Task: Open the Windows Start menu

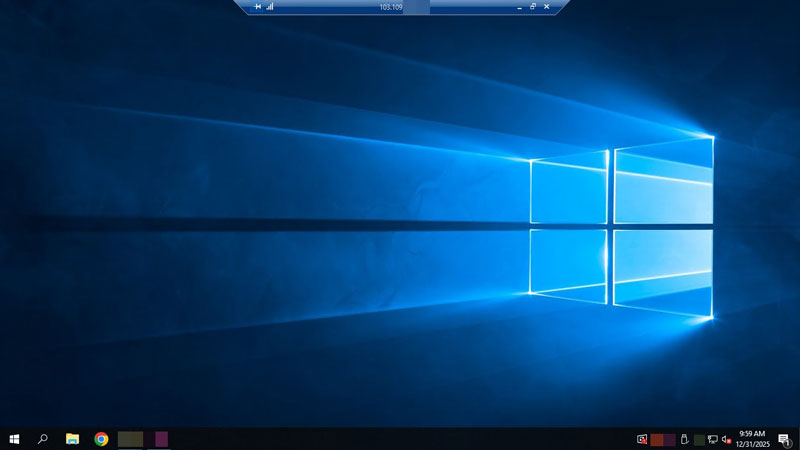Action: coord(14,439)
